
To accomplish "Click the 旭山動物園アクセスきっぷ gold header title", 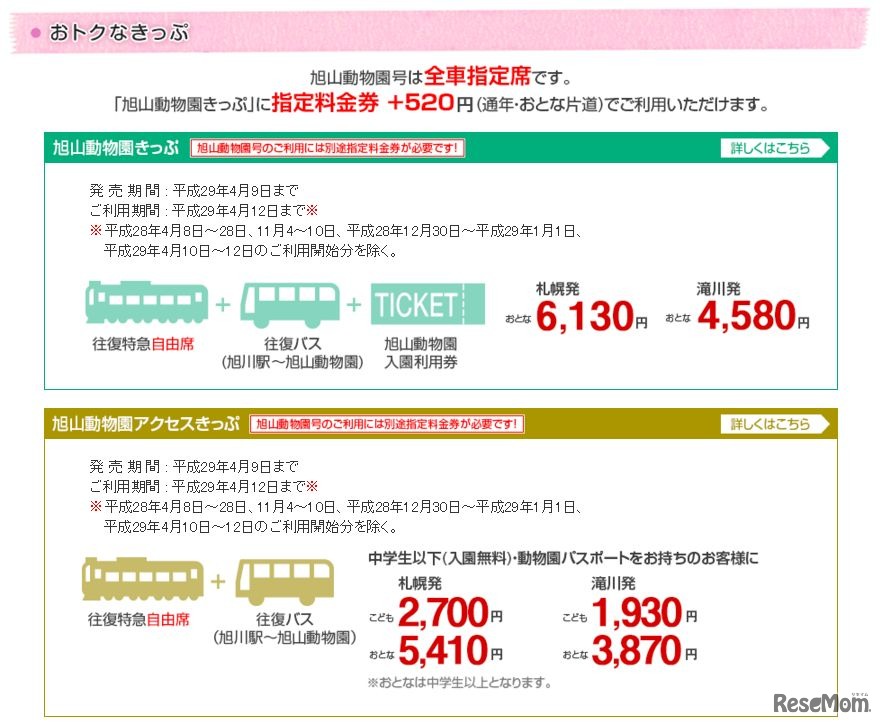I will pos(145,424).
